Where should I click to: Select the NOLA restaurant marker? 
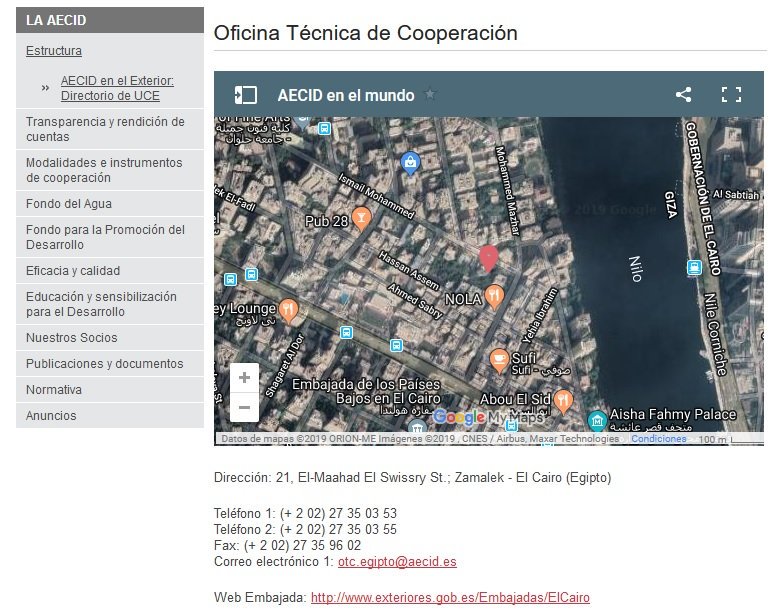[x=494, y=297]
